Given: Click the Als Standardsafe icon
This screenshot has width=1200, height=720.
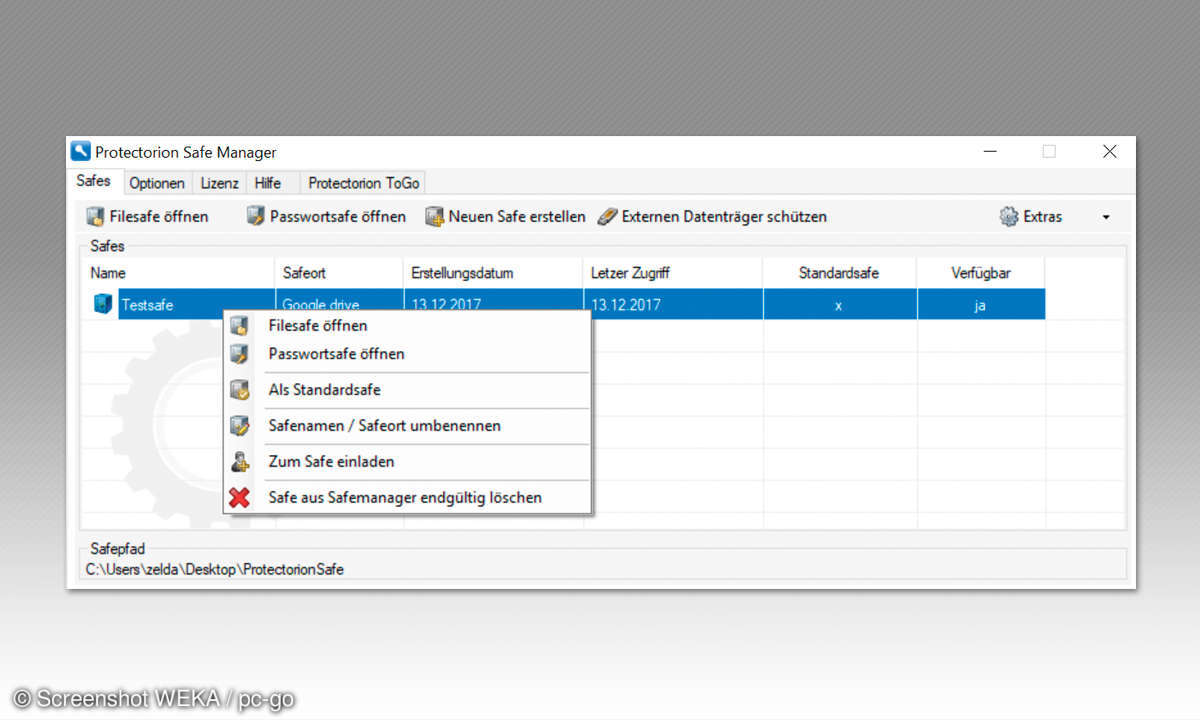Looking at the screenshot, I should [239, 390].
